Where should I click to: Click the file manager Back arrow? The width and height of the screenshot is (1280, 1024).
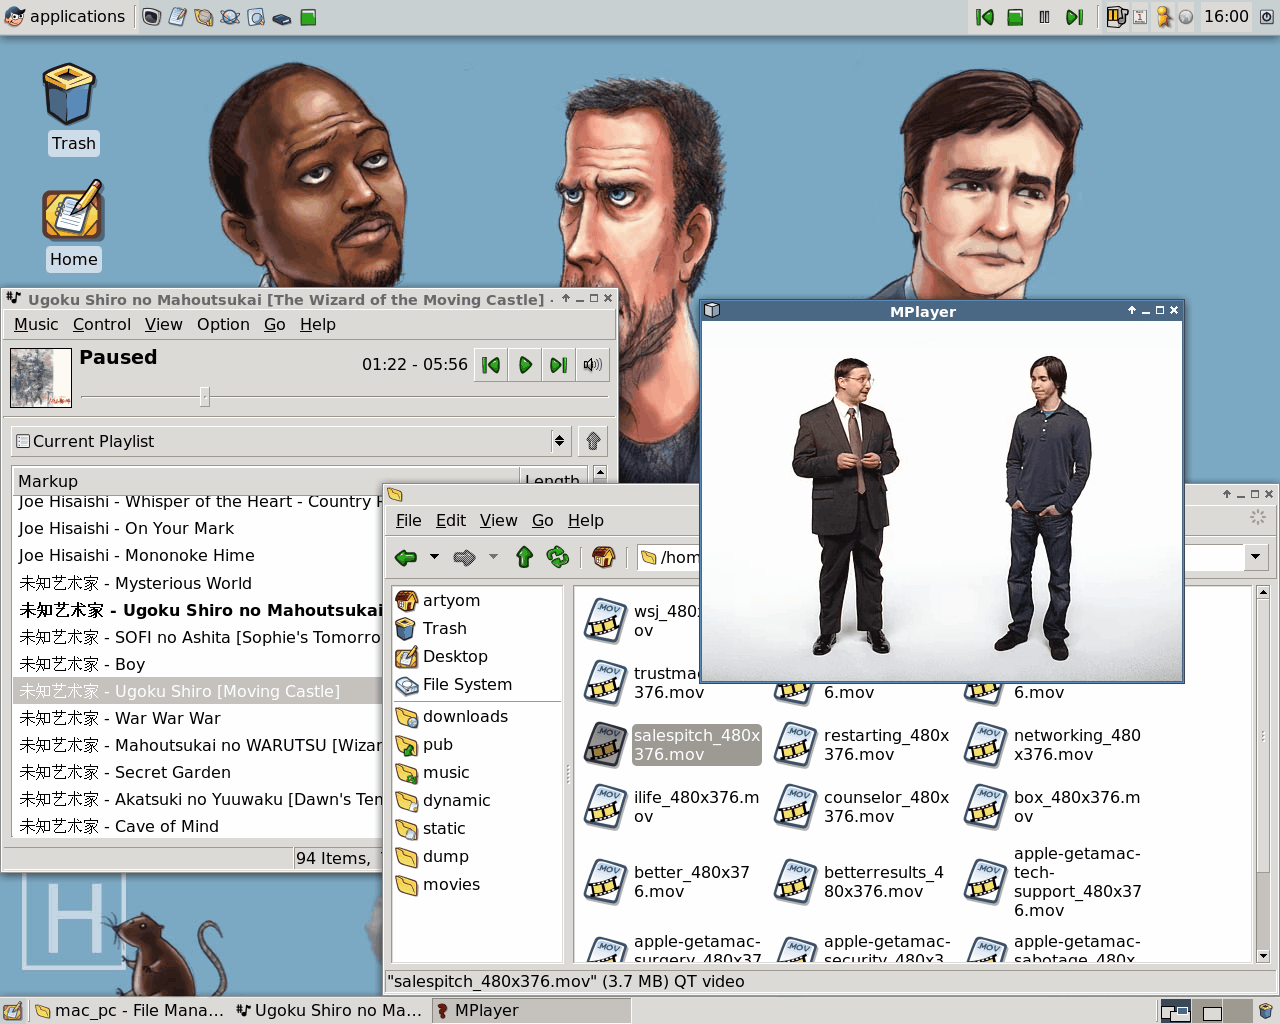click(406, 557)
